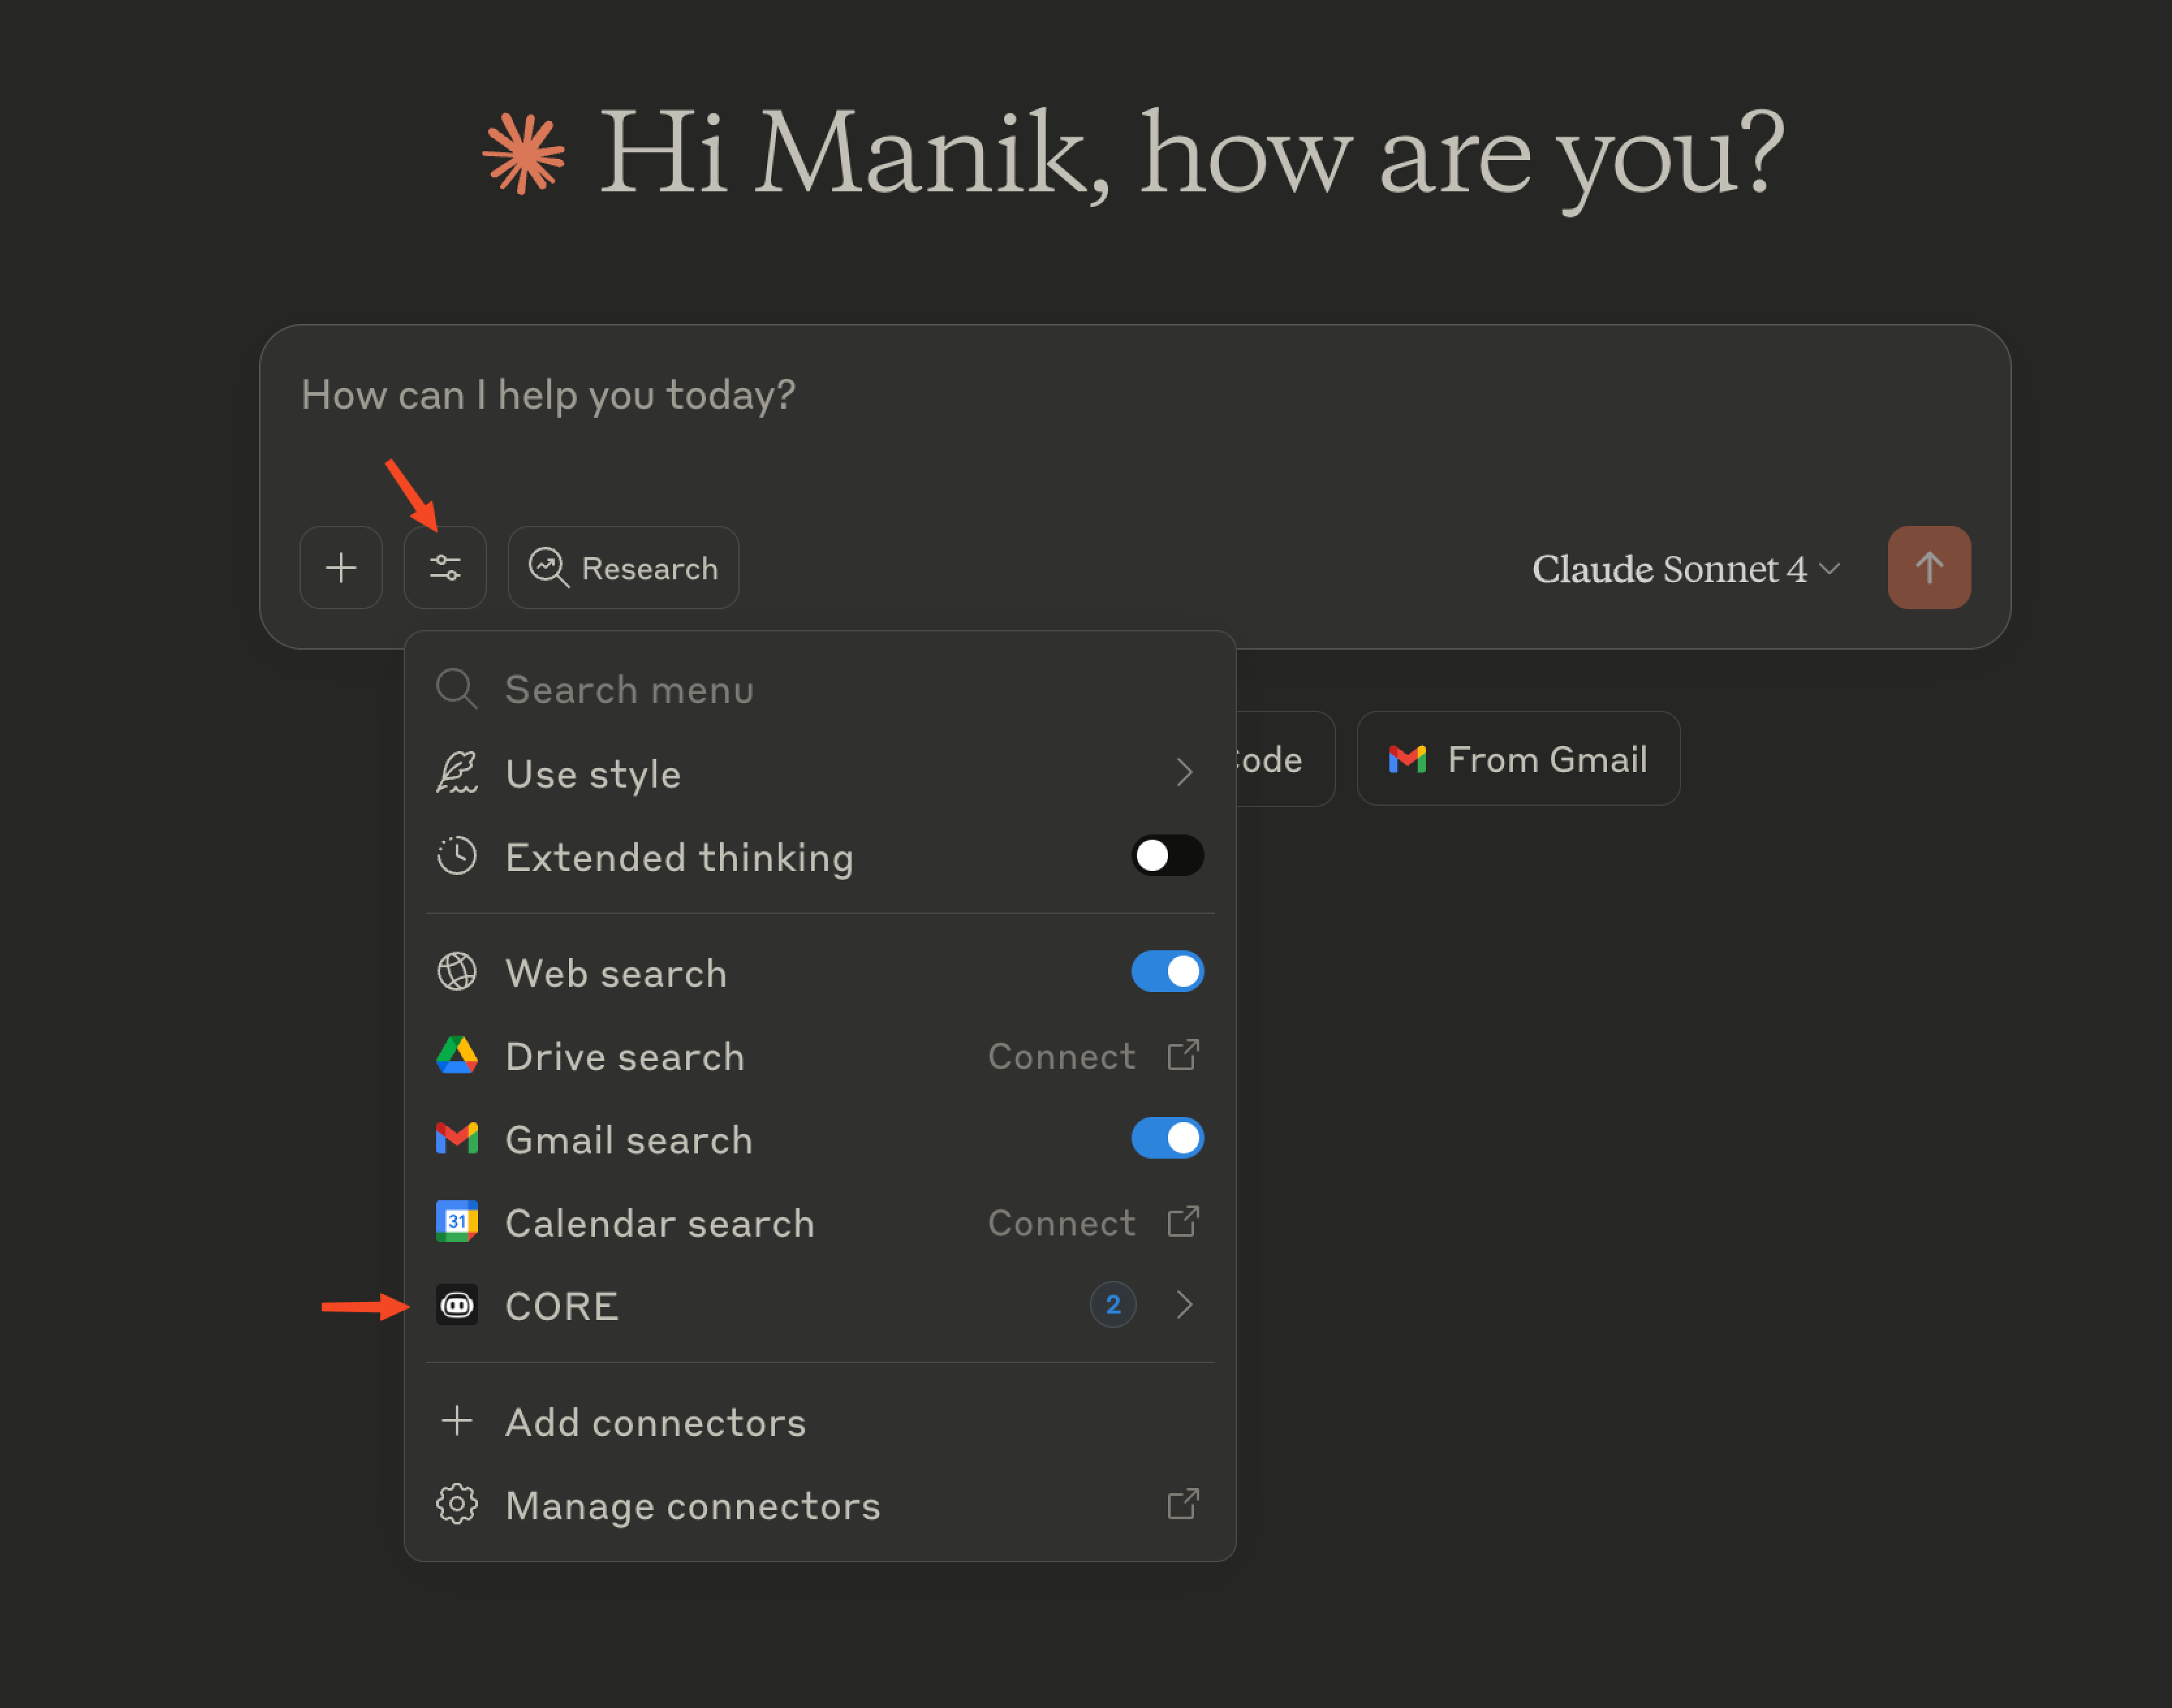Disable the Gmail search toggle
The width and height of the screenshot is (2172, 1708).
point(1167,1138)
